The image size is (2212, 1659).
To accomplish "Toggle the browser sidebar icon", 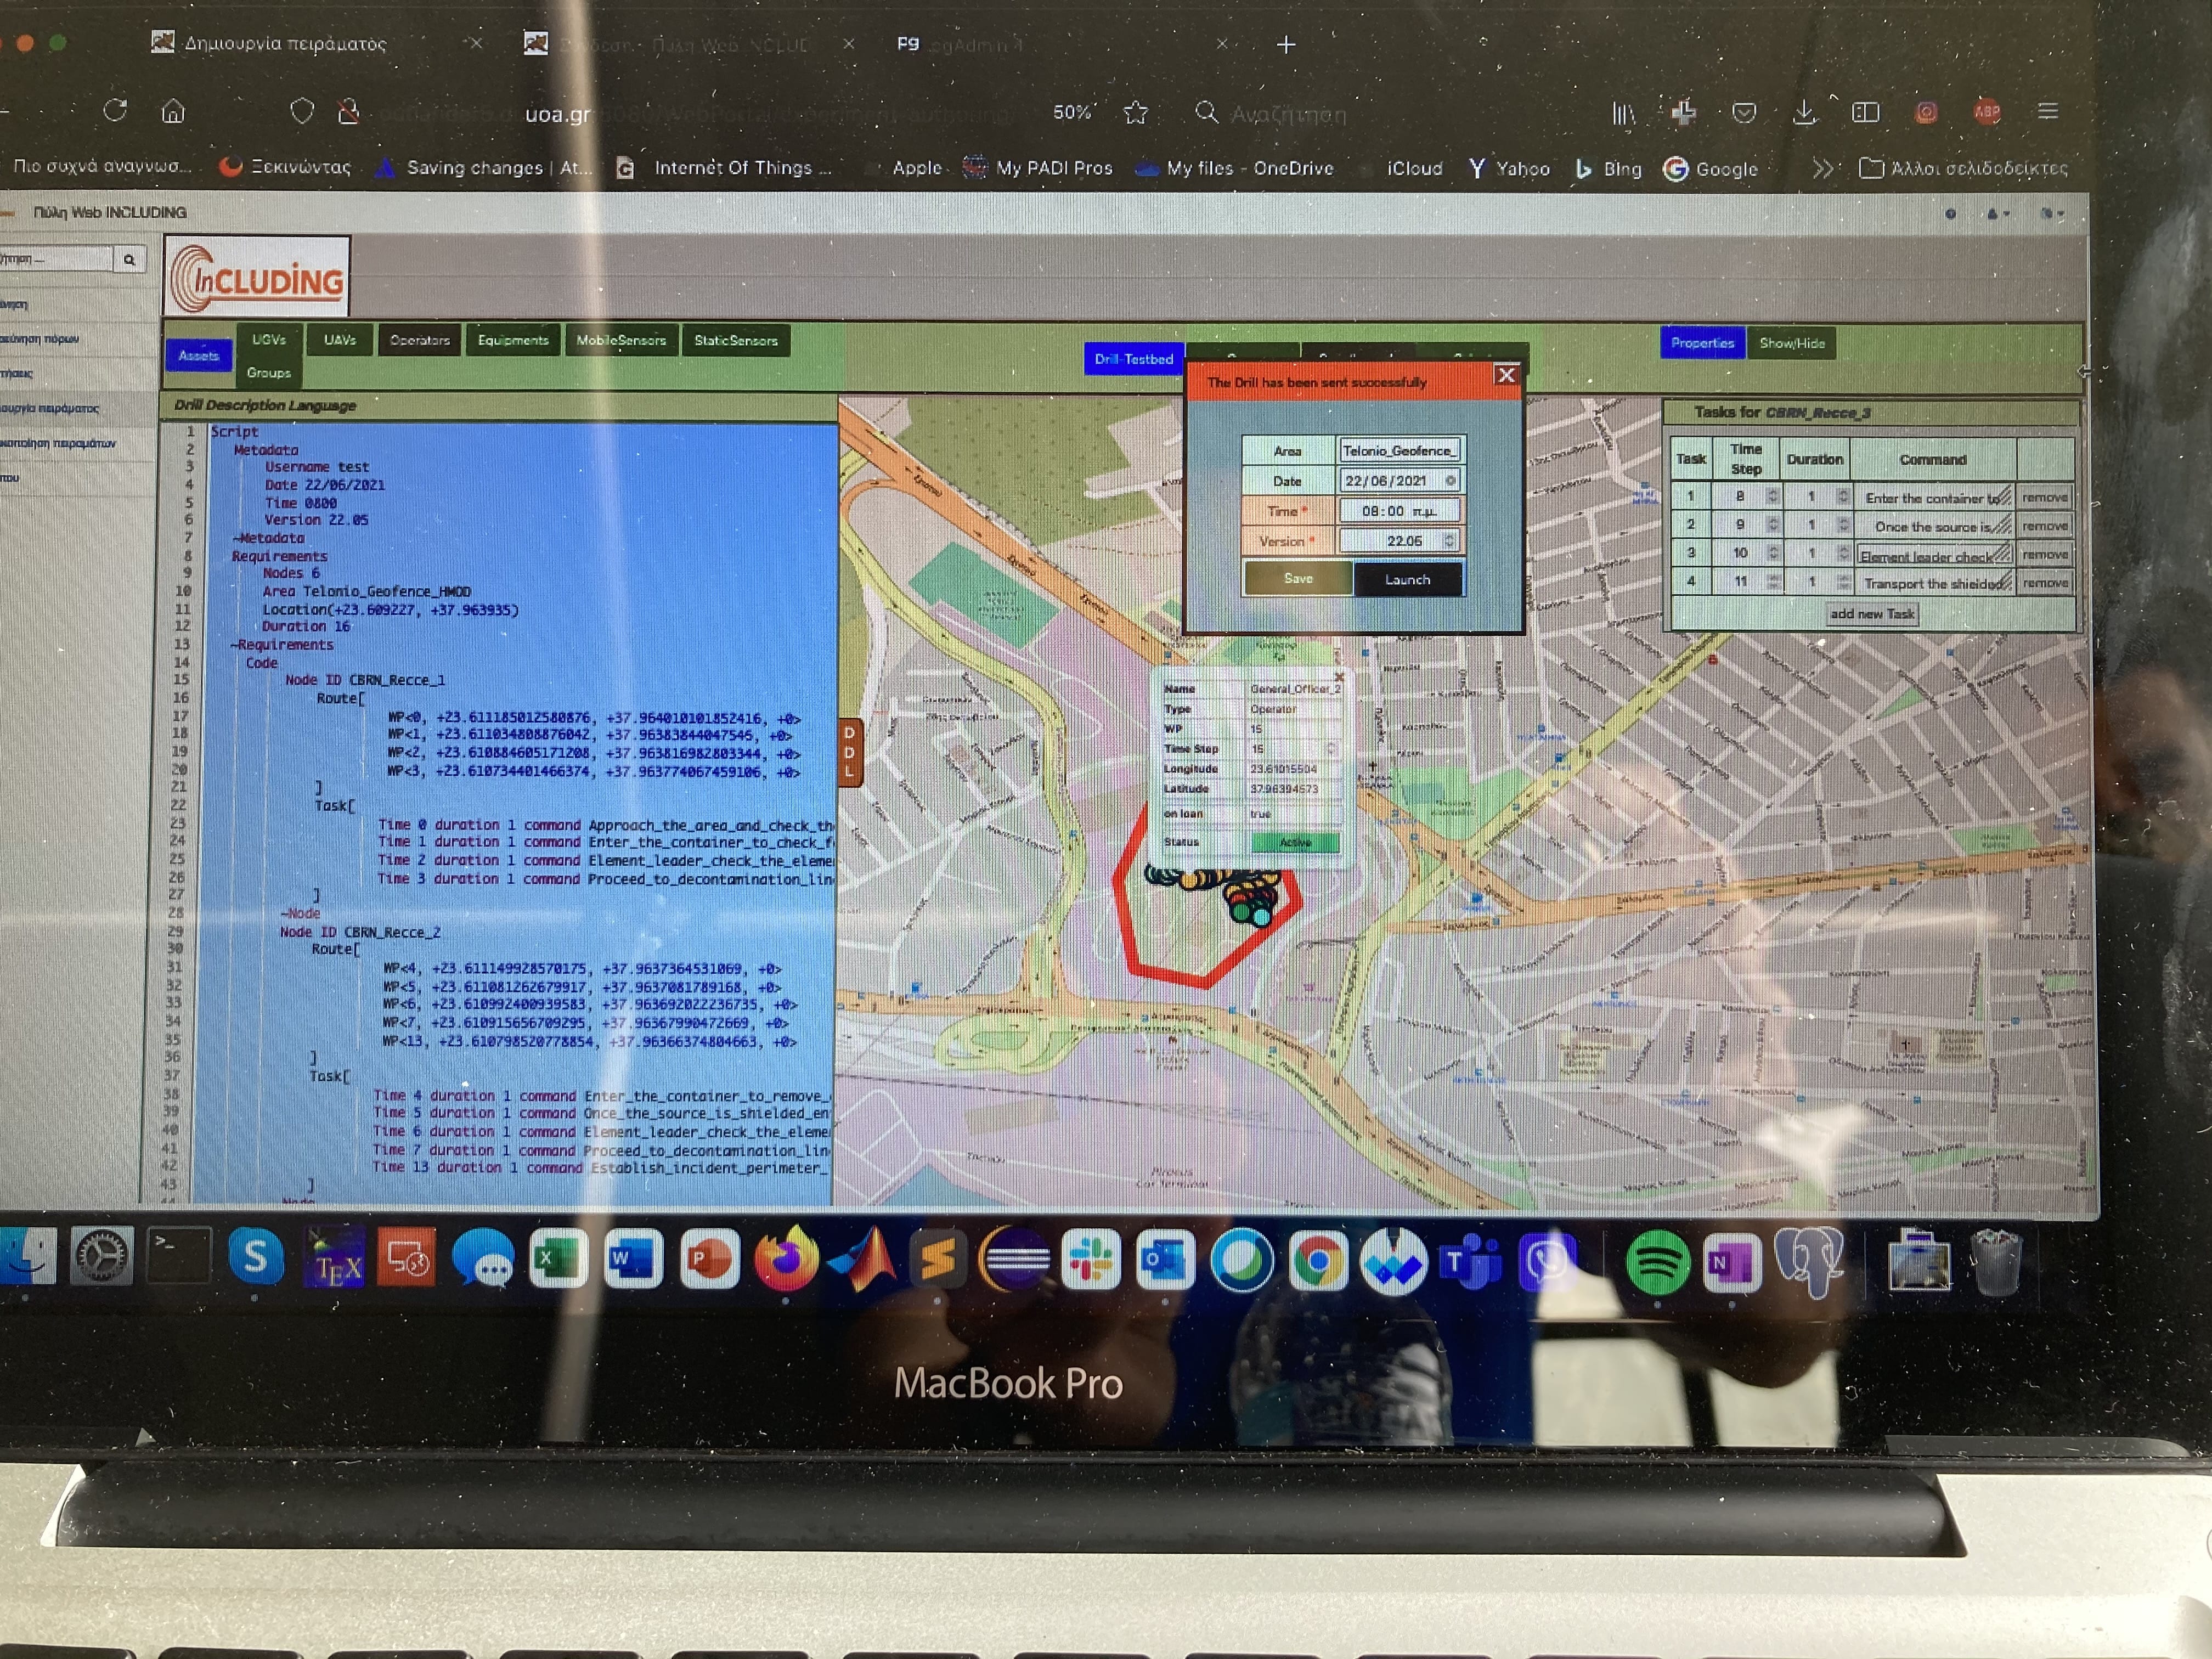I will pyautogui.click(x=1866, y=112).
